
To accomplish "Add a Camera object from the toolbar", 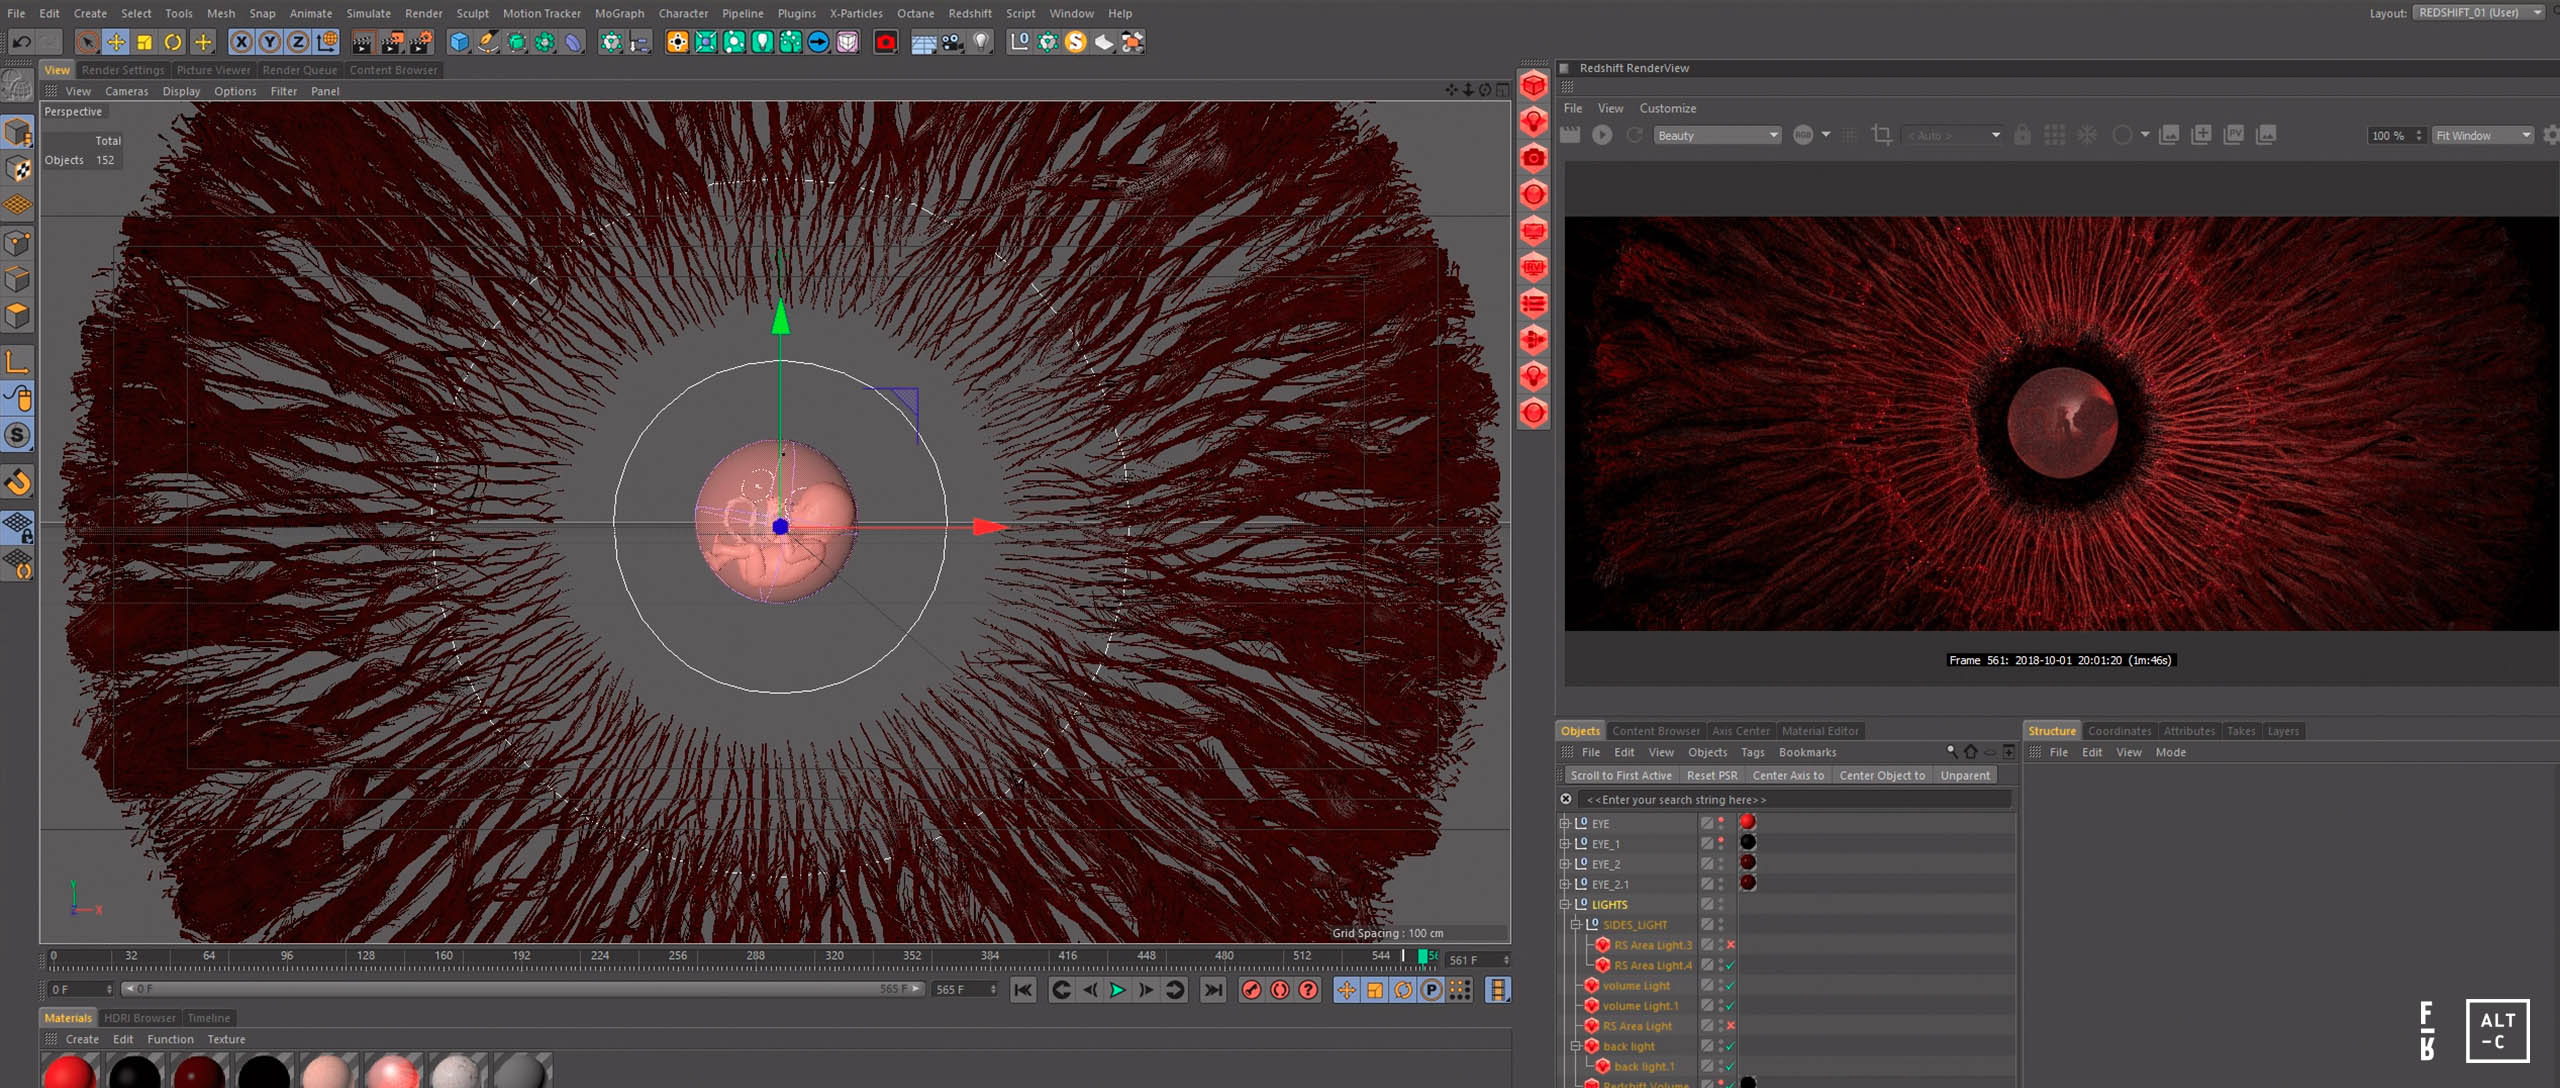I will click(952, 42).
